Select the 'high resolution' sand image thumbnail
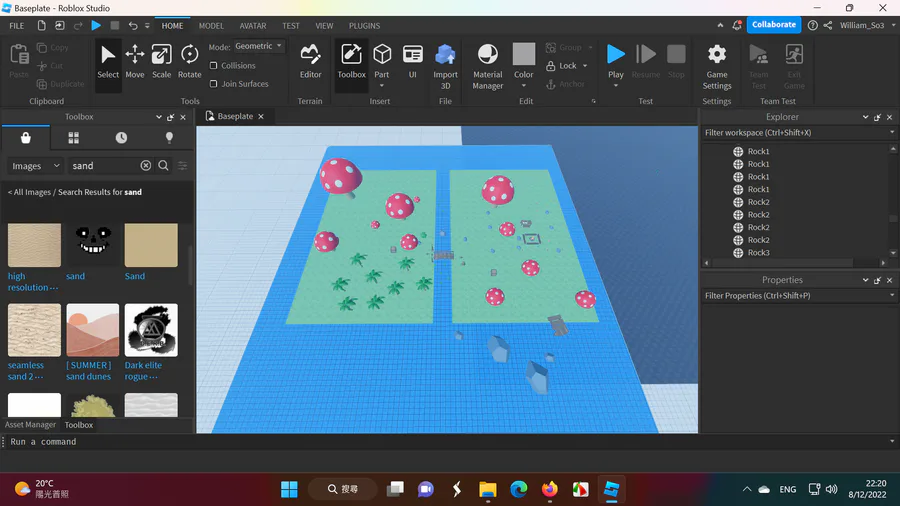 [34, 245]
